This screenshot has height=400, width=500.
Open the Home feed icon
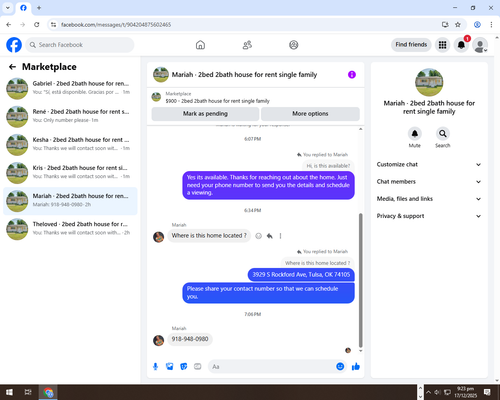pyautogui.click(x=200, y=45)
